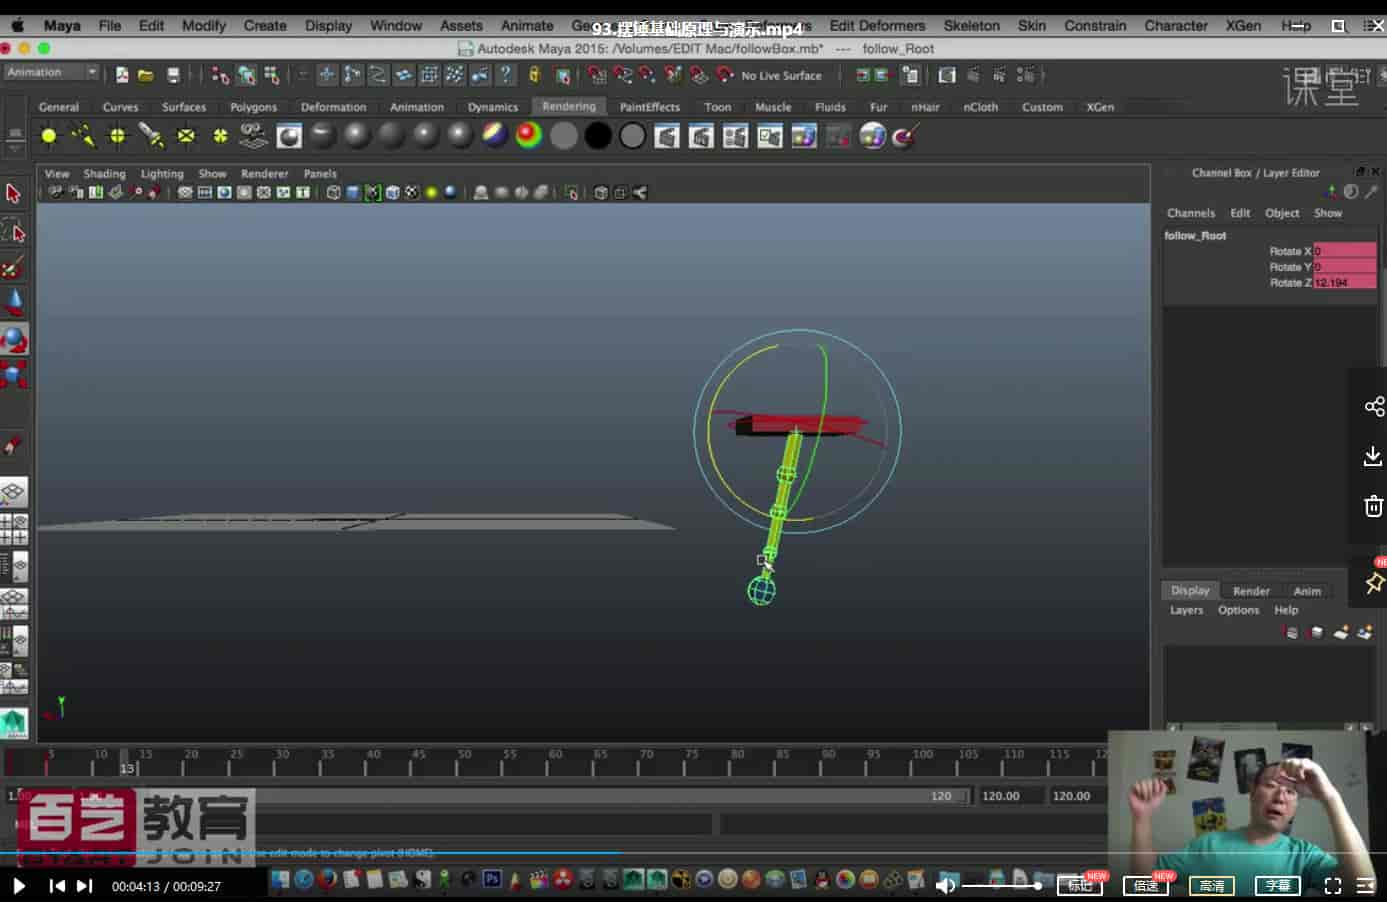The height and width of the screenshot is (902, 1387).
Task: Download the video via download icon
Action: (1374, 456)
